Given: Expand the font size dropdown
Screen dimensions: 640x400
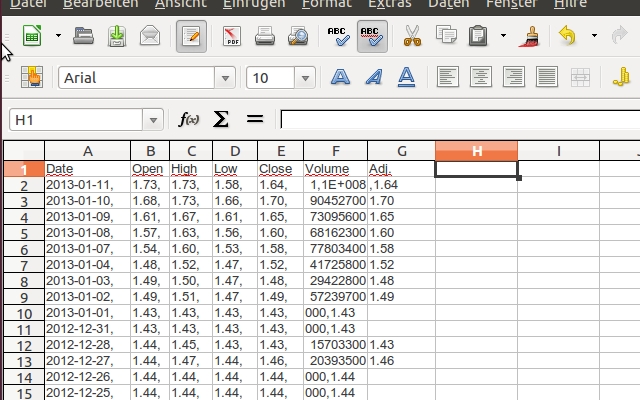Looking at the screenshot, I should click(x=311, y=78).
